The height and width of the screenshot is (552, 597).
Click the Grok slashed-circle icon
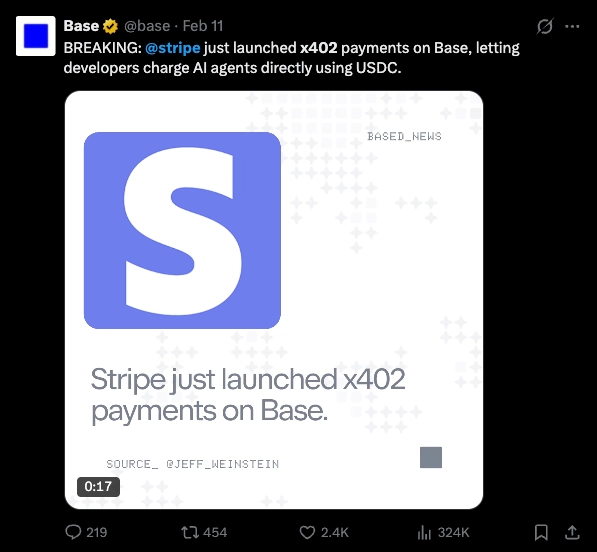(545, 26)
